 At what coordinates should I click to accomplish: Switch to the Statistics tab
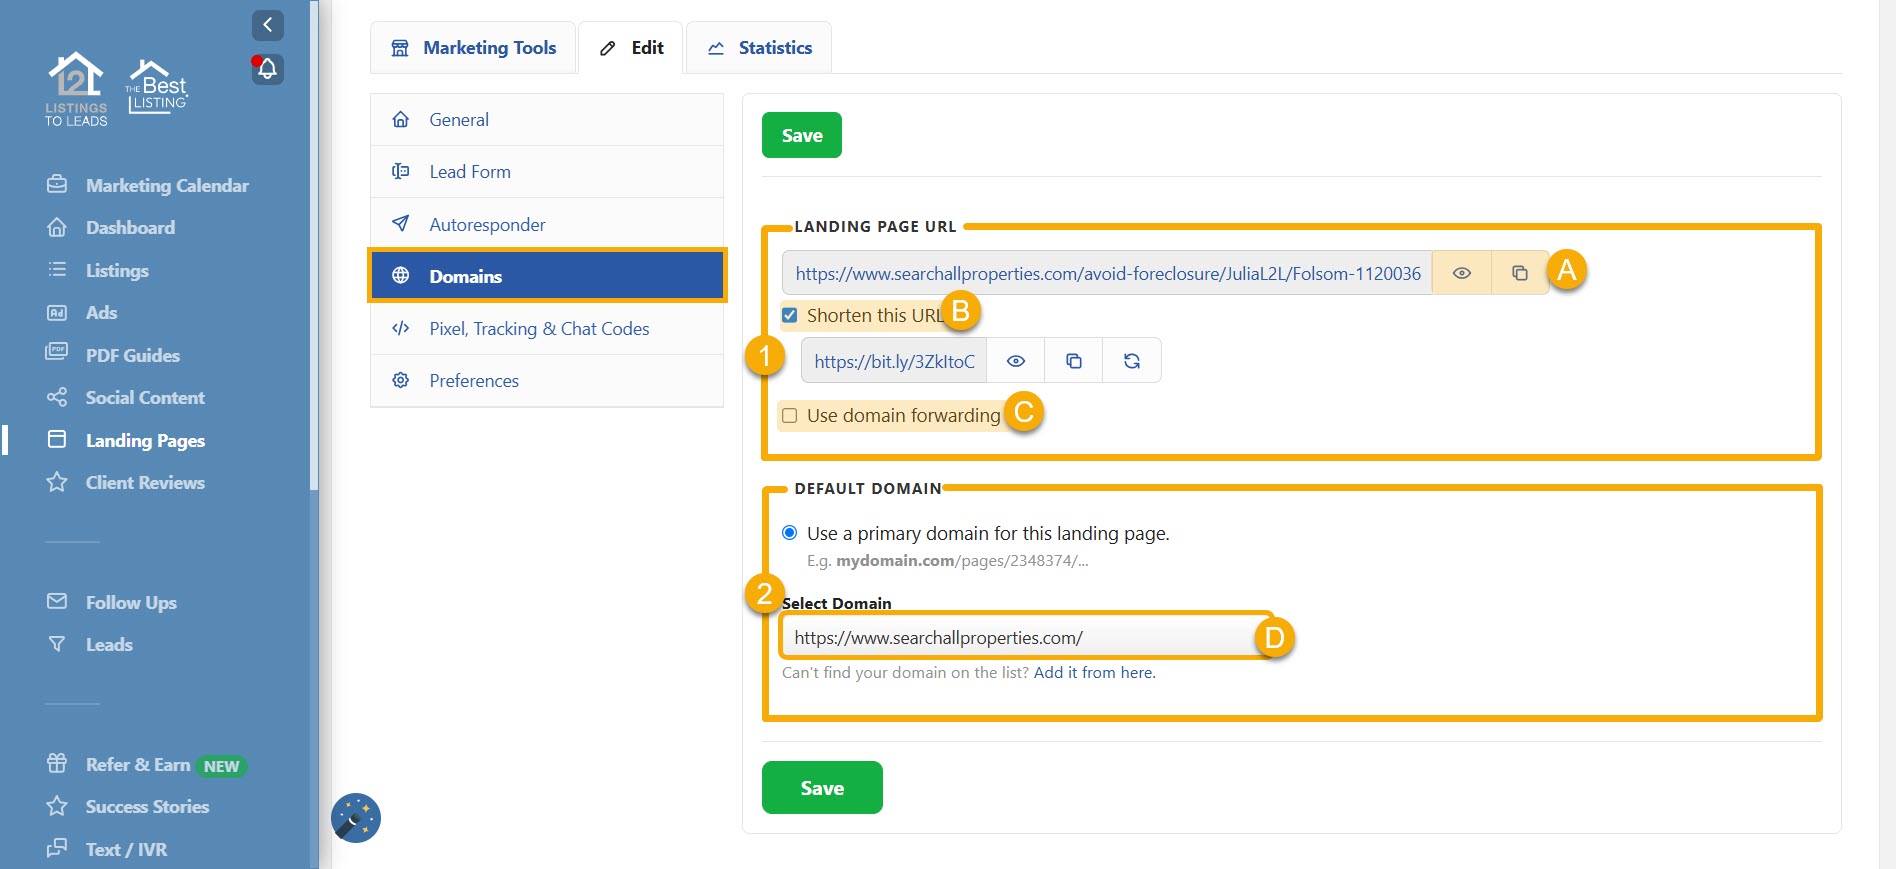tap(759, 48)
